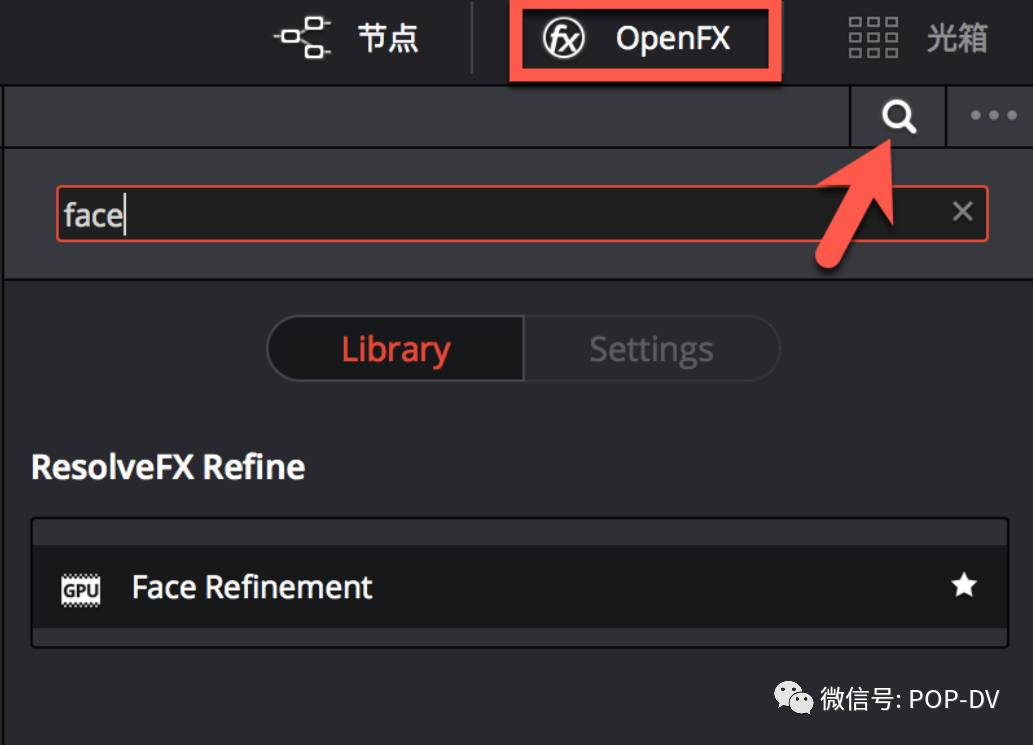
Task: Toggle the magnifier search icon
Action: pos(899,117)
